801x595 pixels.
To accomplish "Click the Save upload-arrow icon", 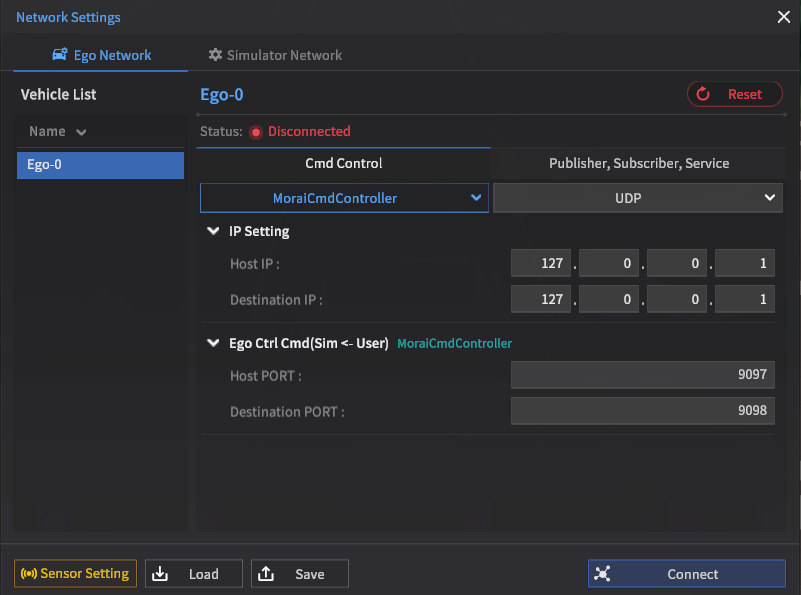I will tap(266, 574).
